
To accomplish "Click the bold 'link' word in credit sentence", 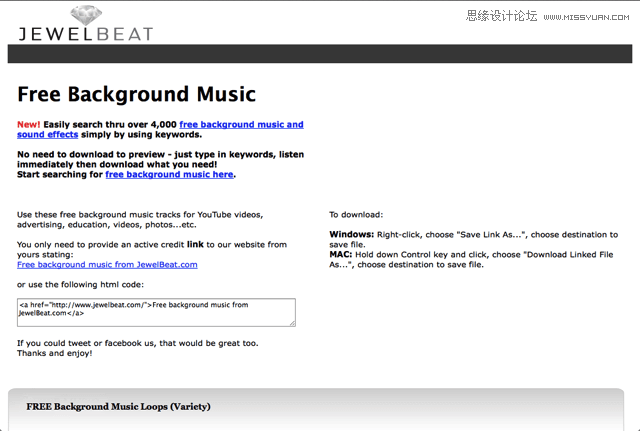I will coord(195,244).
